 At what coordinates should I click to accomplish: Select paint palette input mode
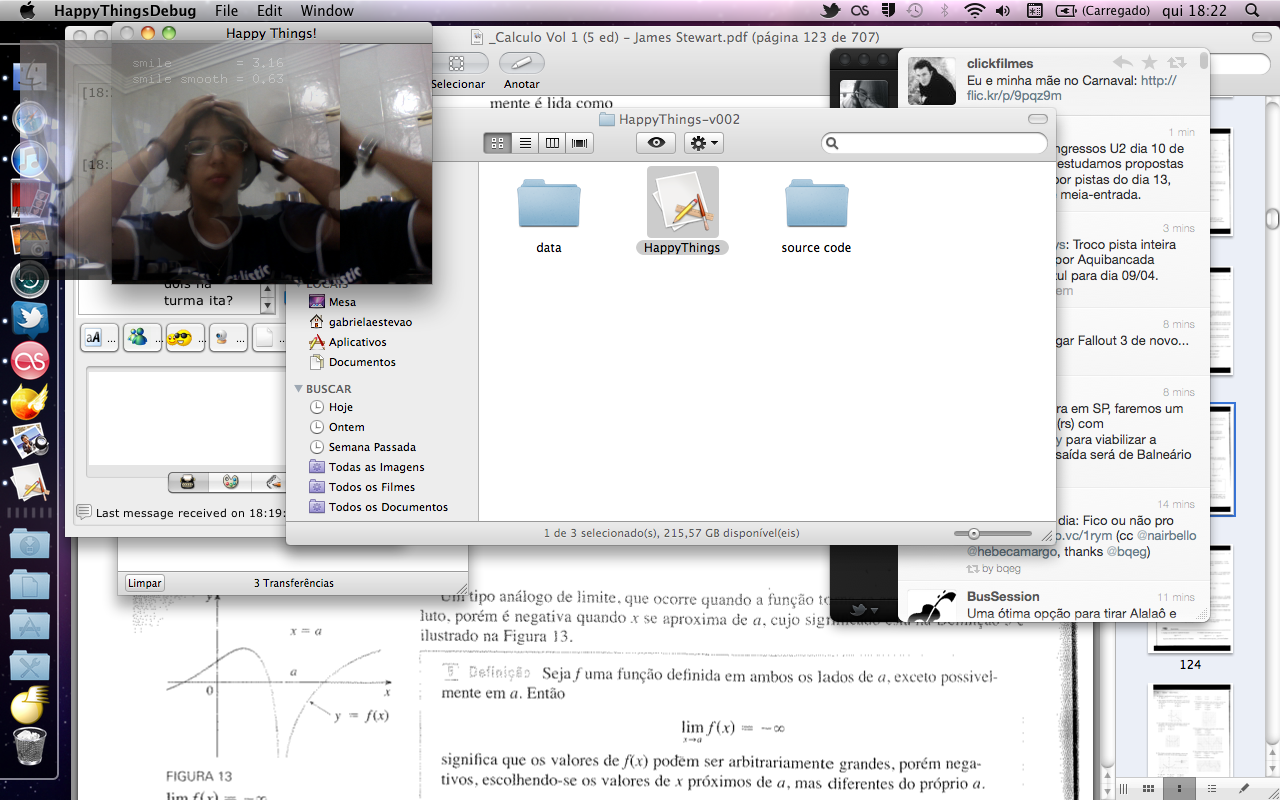[231, 483]
